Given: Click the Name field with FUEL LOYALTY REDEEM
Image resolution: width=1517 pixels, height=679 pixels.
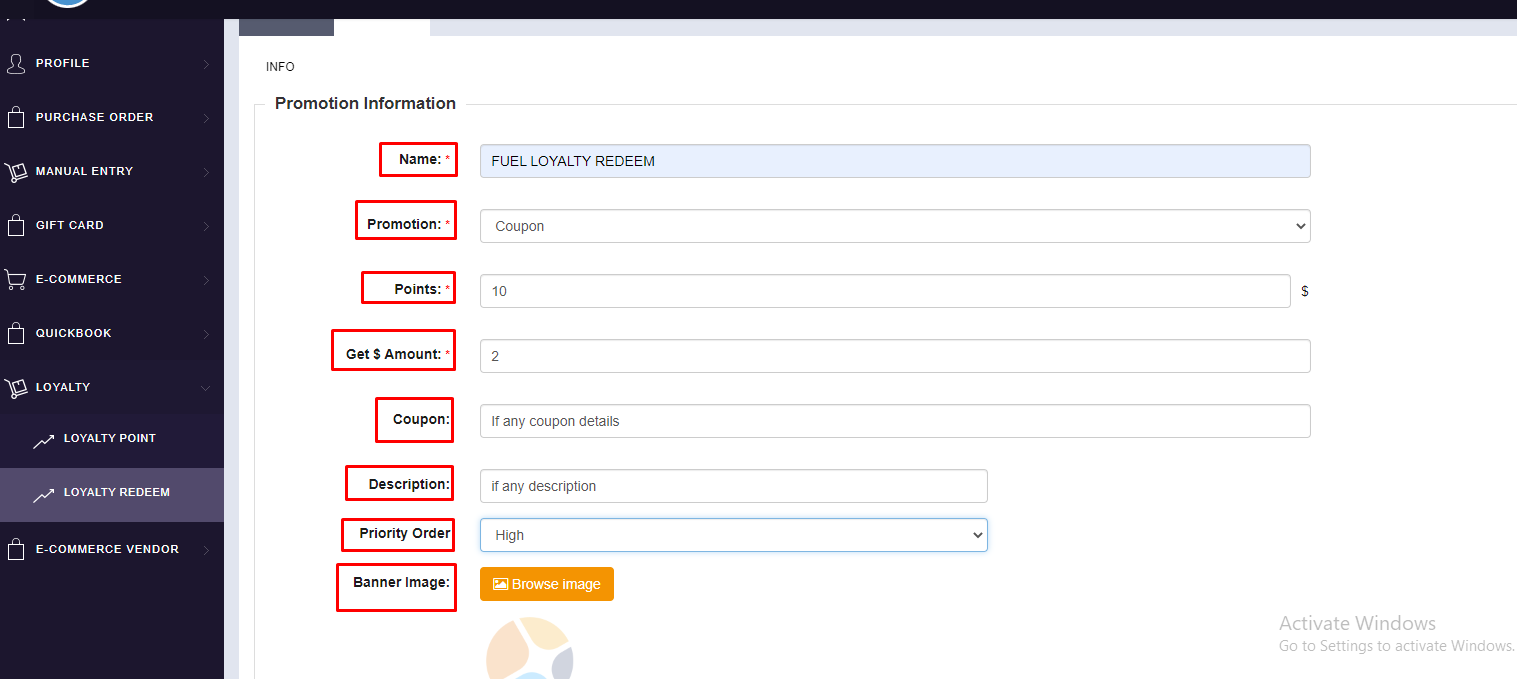Looking at the screenshot, I should pos(894,161).
